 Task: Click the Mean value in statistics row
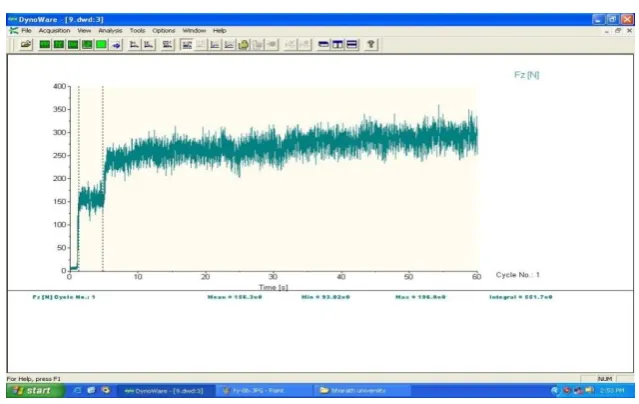(235, 297)
